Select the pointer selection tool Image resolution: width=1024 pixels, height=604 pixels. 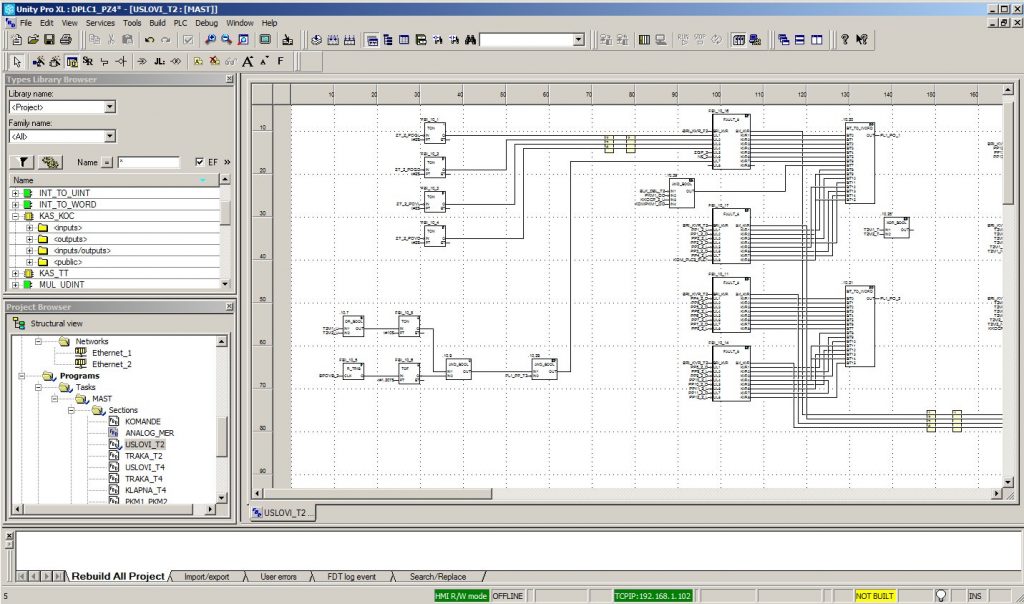pyautogui.click(x=16, y=62)
